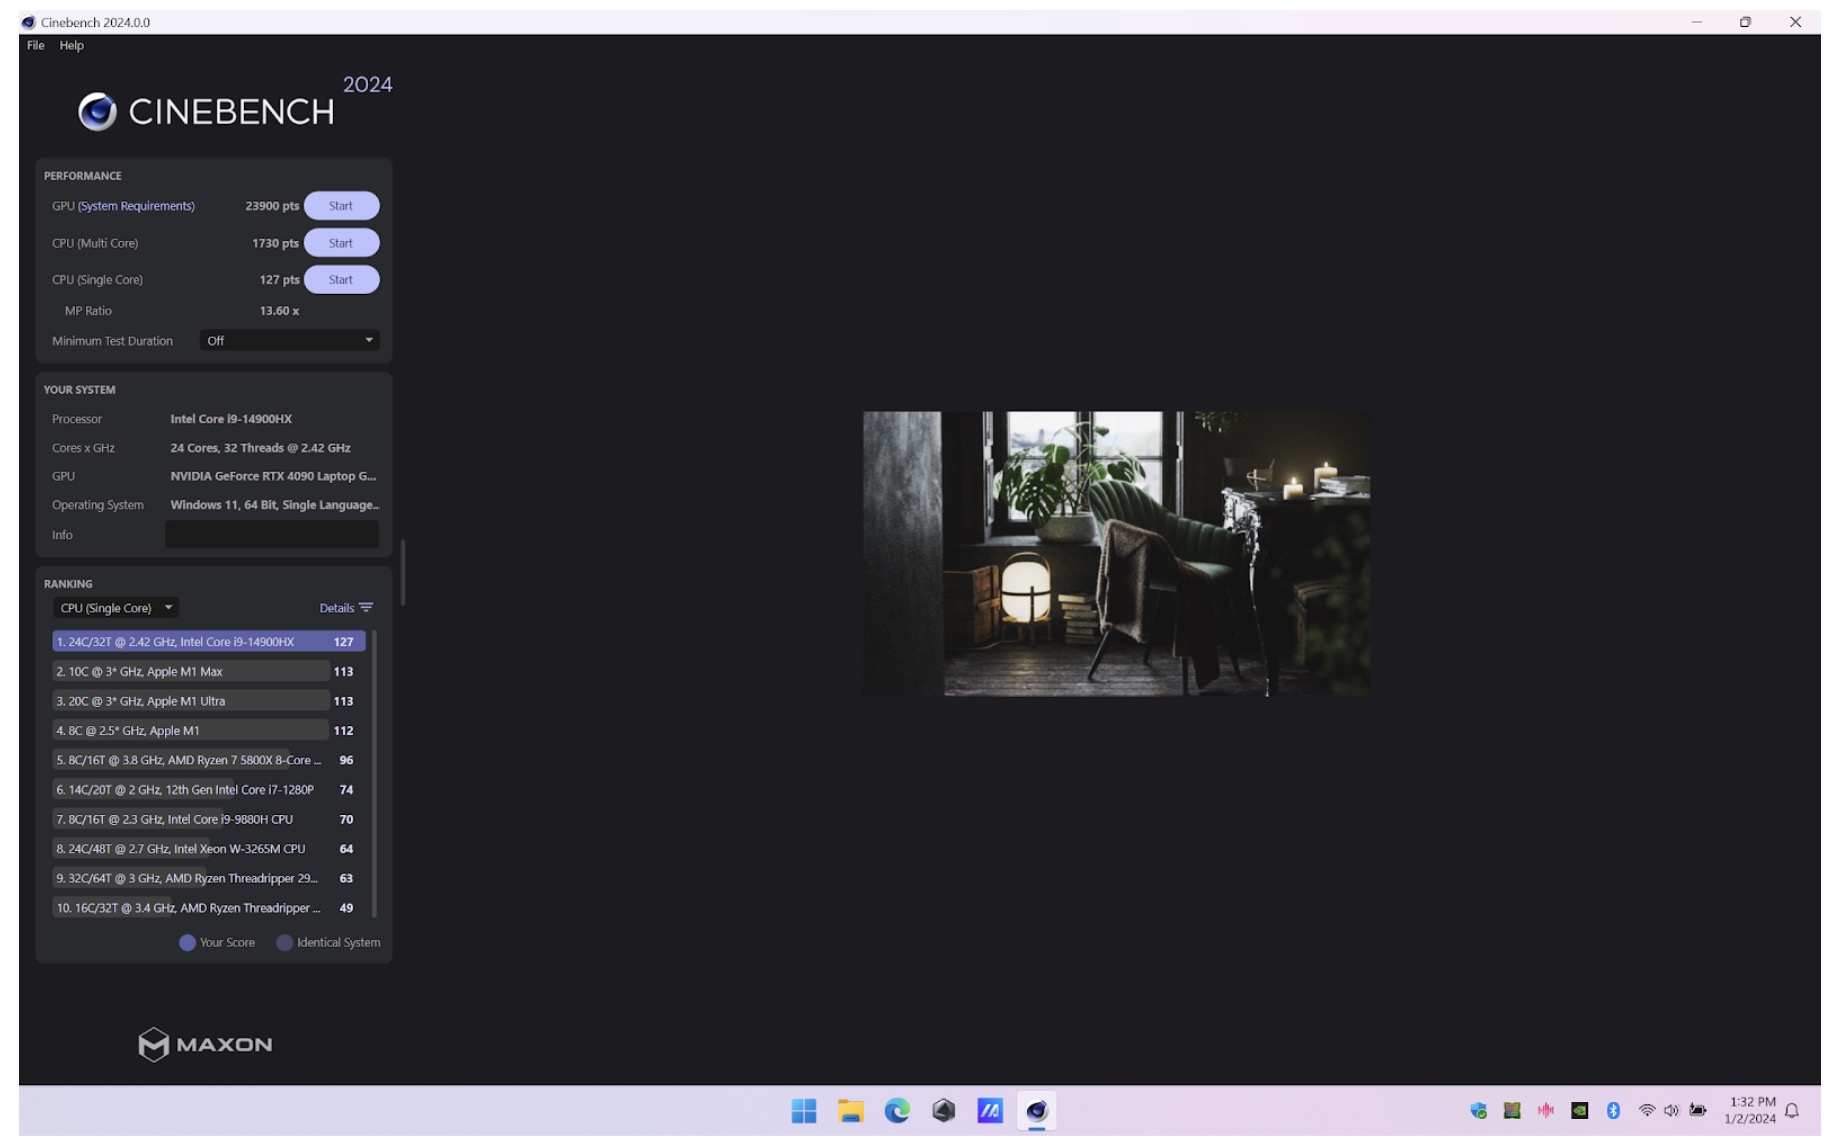The width and height of the screenshot is (1826, 1148).
Task: Click '24 Cores, 32 Threads @ 2.42 GHz'
Action: coord(260,448)
